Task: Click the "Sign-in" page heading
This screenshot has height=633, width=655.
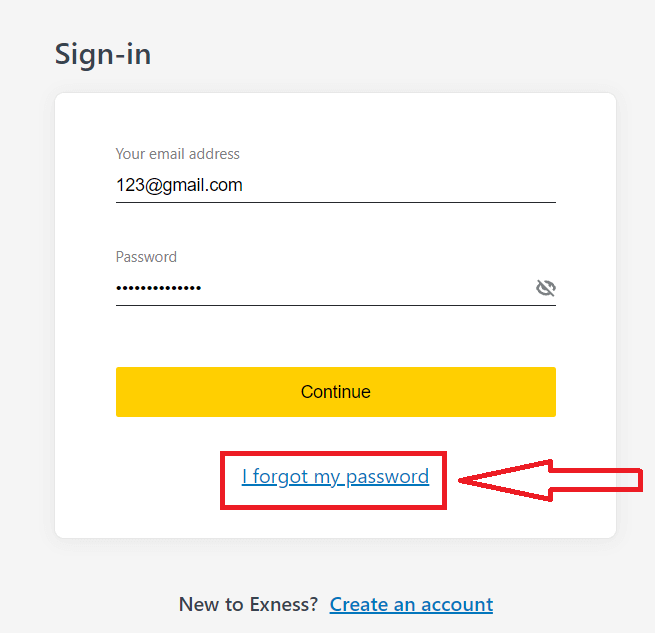Action: click(x=103, y=53)
